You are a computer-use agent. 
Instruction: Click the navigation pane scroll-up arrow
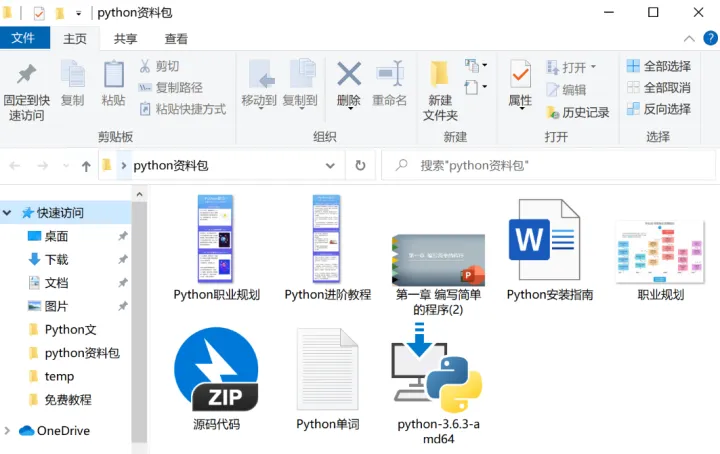pos(139,195)
